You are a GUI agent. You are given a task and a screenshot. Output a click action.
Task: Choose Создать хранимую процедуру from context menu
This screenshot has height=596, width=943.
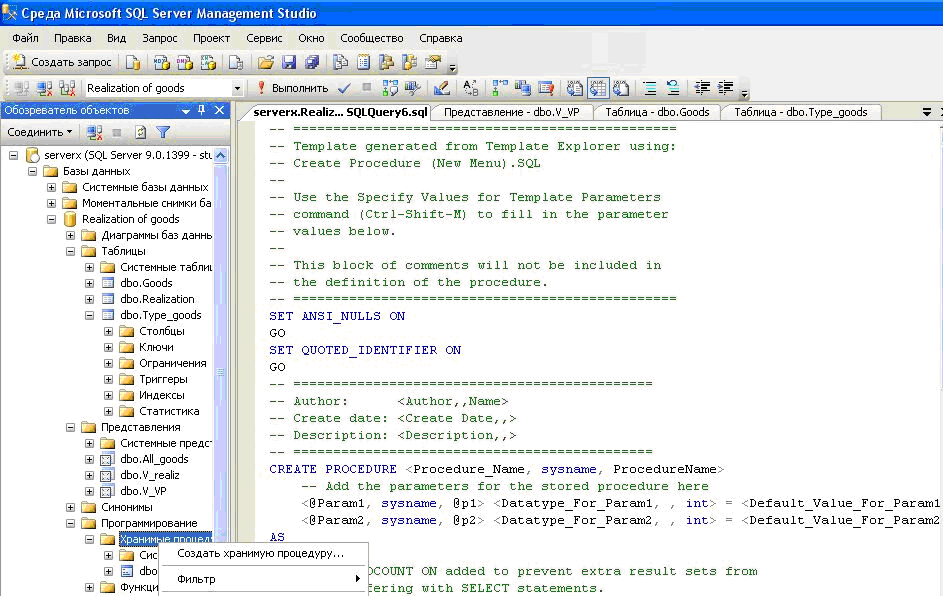(x=264, y=553)
